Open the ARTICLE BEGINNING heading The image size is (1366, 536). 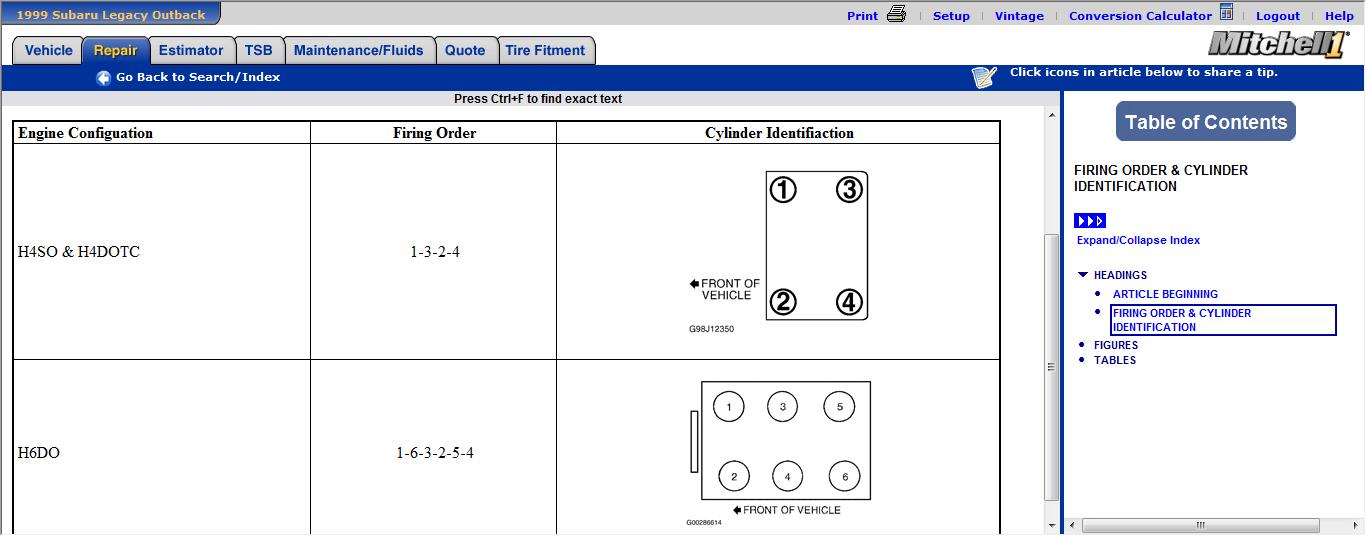tap(1165, 294)
